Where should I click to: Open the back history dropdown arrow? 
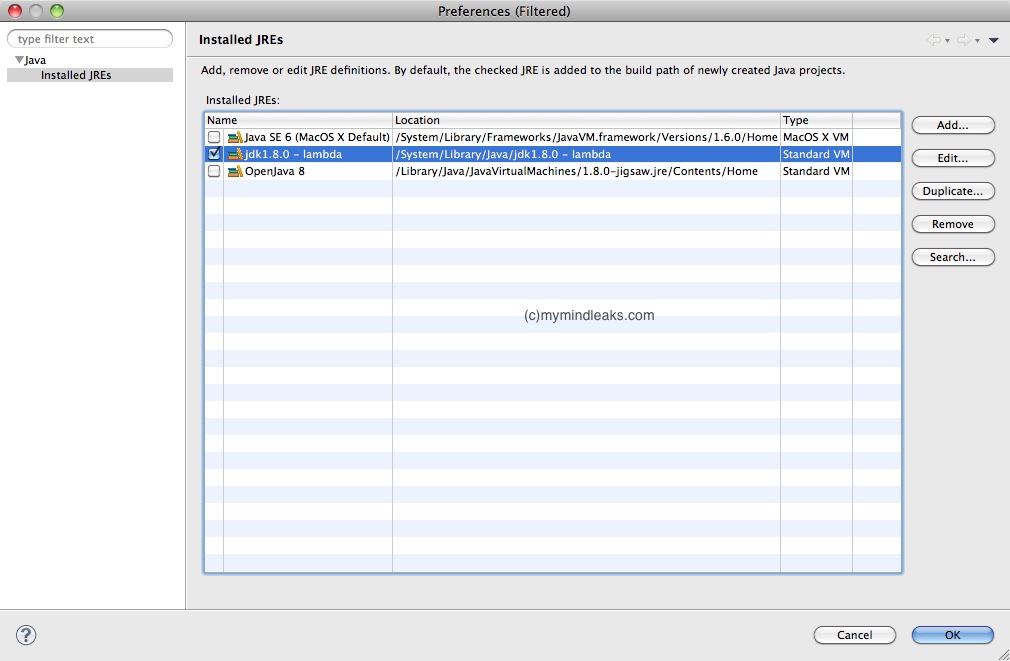pos(948,41)
